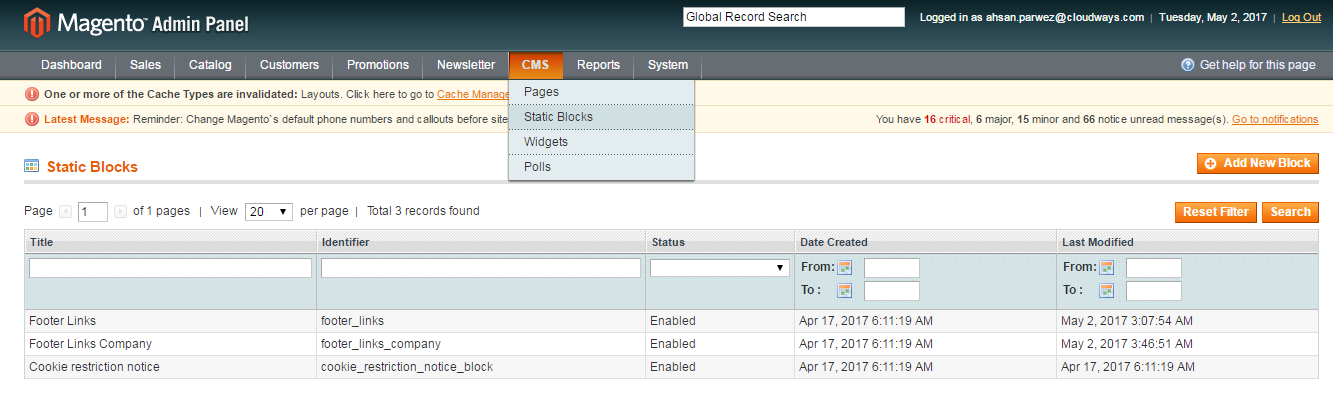Click the Add New Block button
This screenshot has width=1333, height=393.
coord(1258,163)
